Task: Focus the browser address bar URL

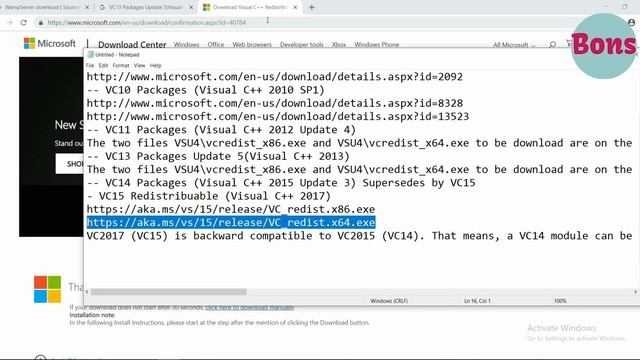Action: tap(147, 22)
